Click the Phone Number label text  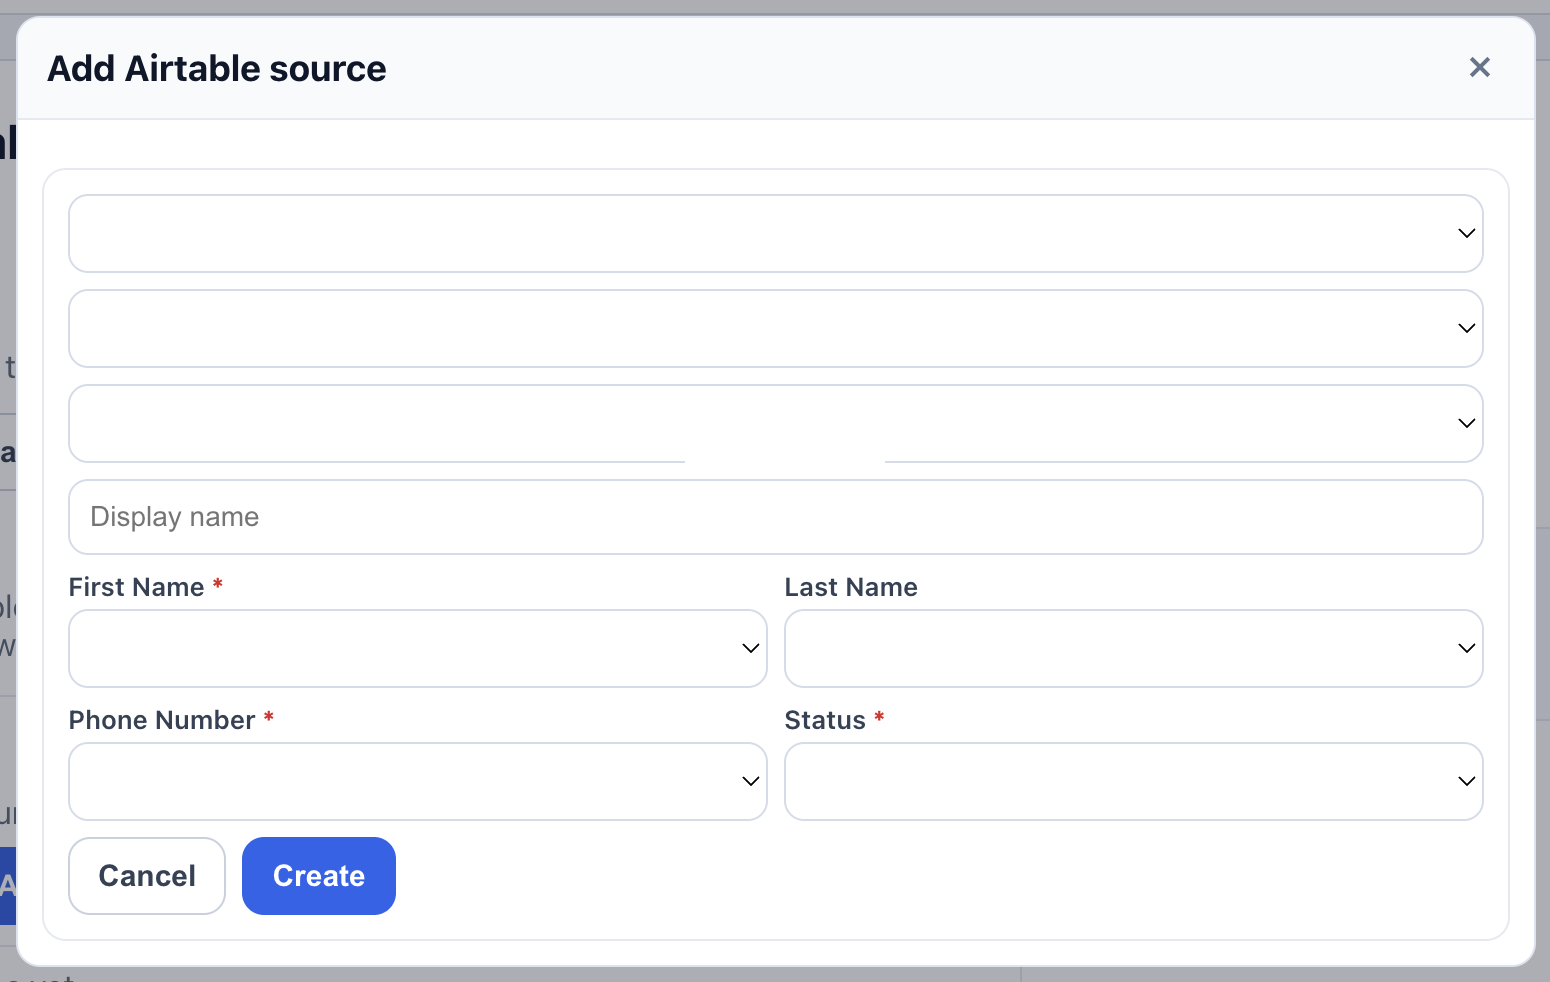pos(162,720)
